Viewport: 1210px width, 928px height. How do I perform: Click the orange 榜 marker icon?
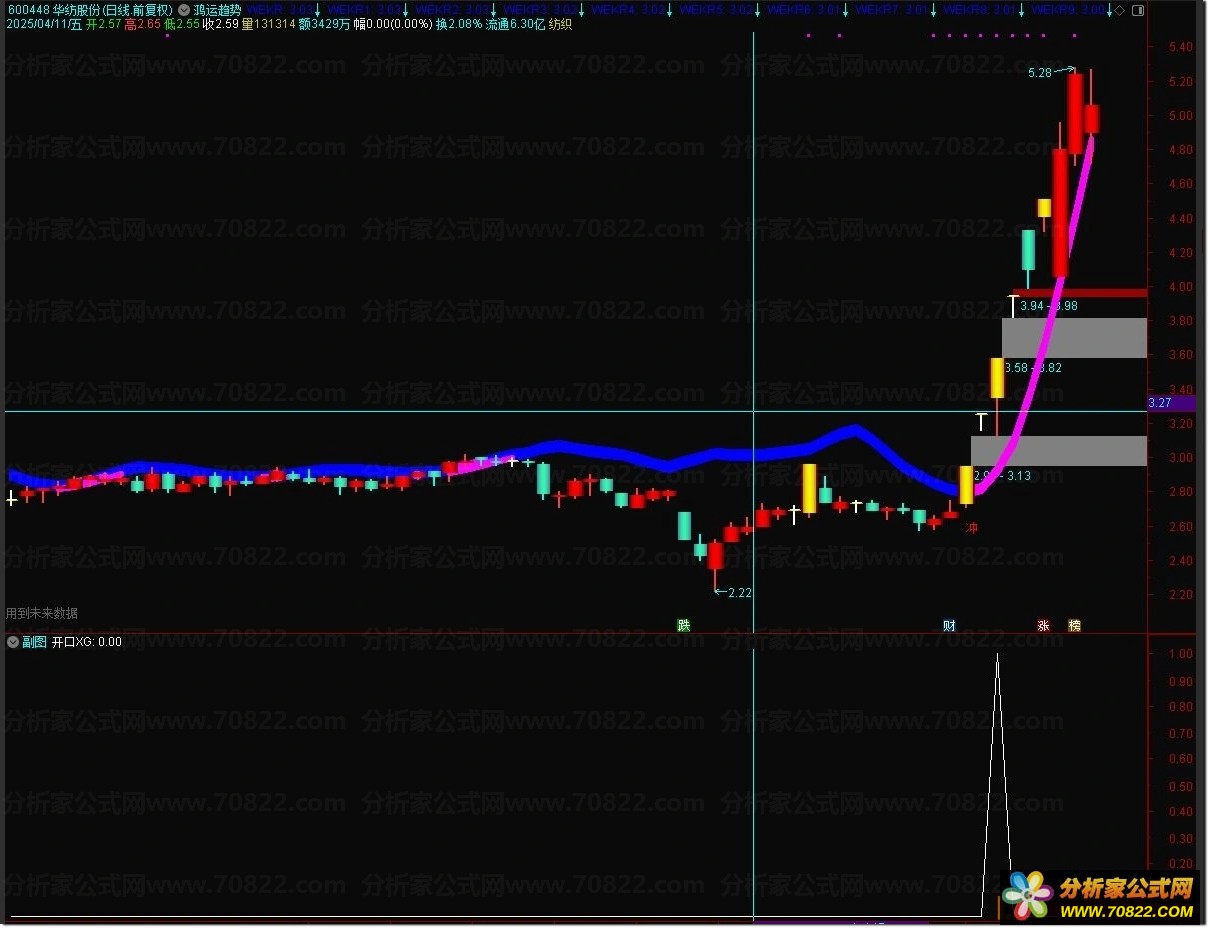click(x=1074, y=626)
